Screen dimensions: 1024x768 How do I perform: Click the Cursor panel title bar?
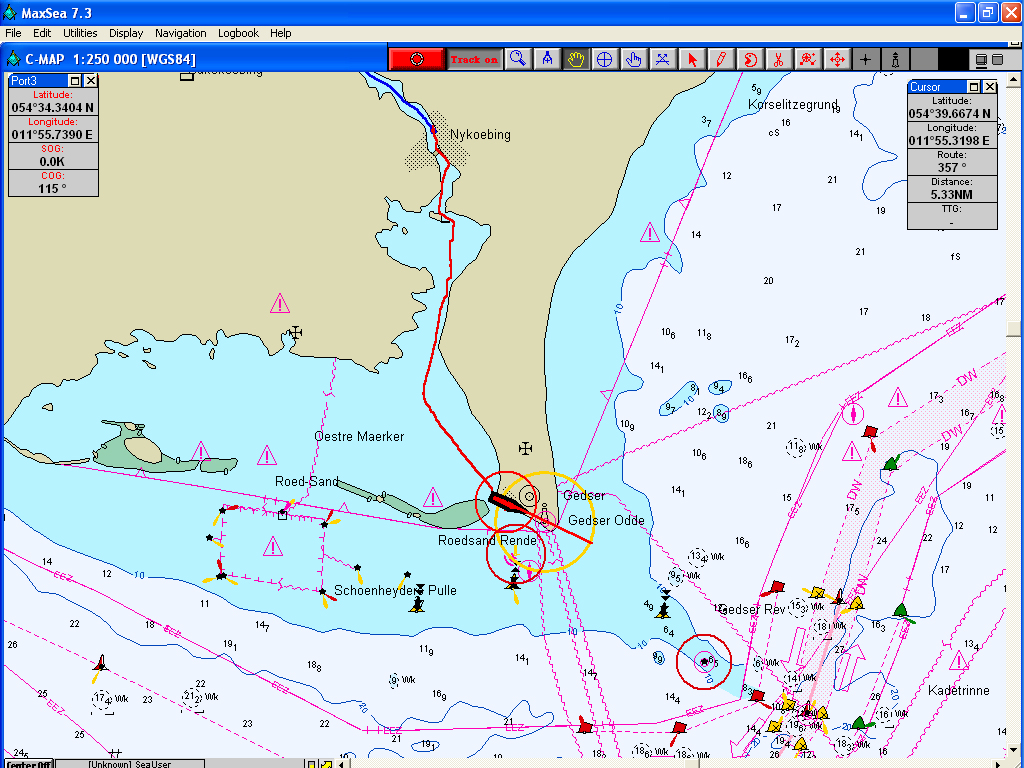tap(938, 87)
